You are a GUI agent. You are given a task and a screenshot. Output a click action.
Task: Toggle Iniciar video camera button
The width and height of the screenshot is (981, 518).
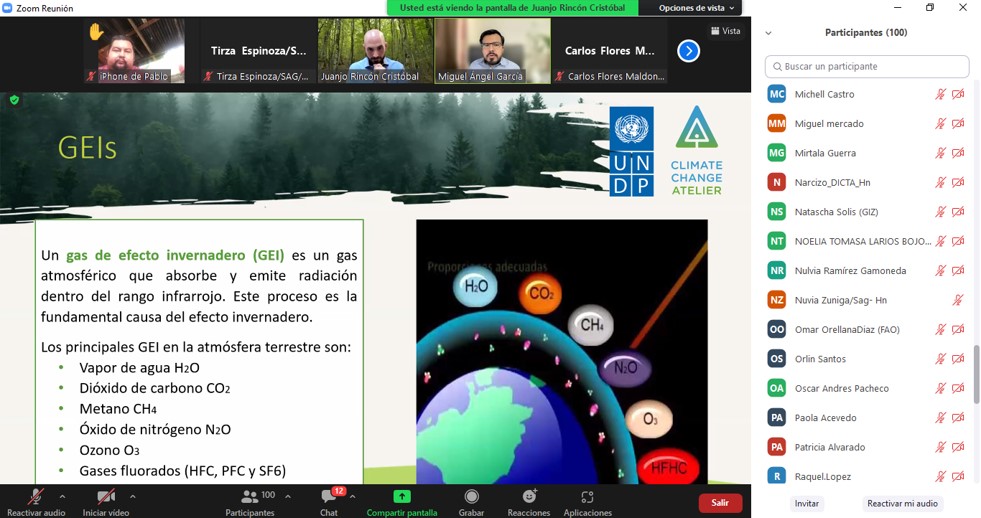point(106,497)
